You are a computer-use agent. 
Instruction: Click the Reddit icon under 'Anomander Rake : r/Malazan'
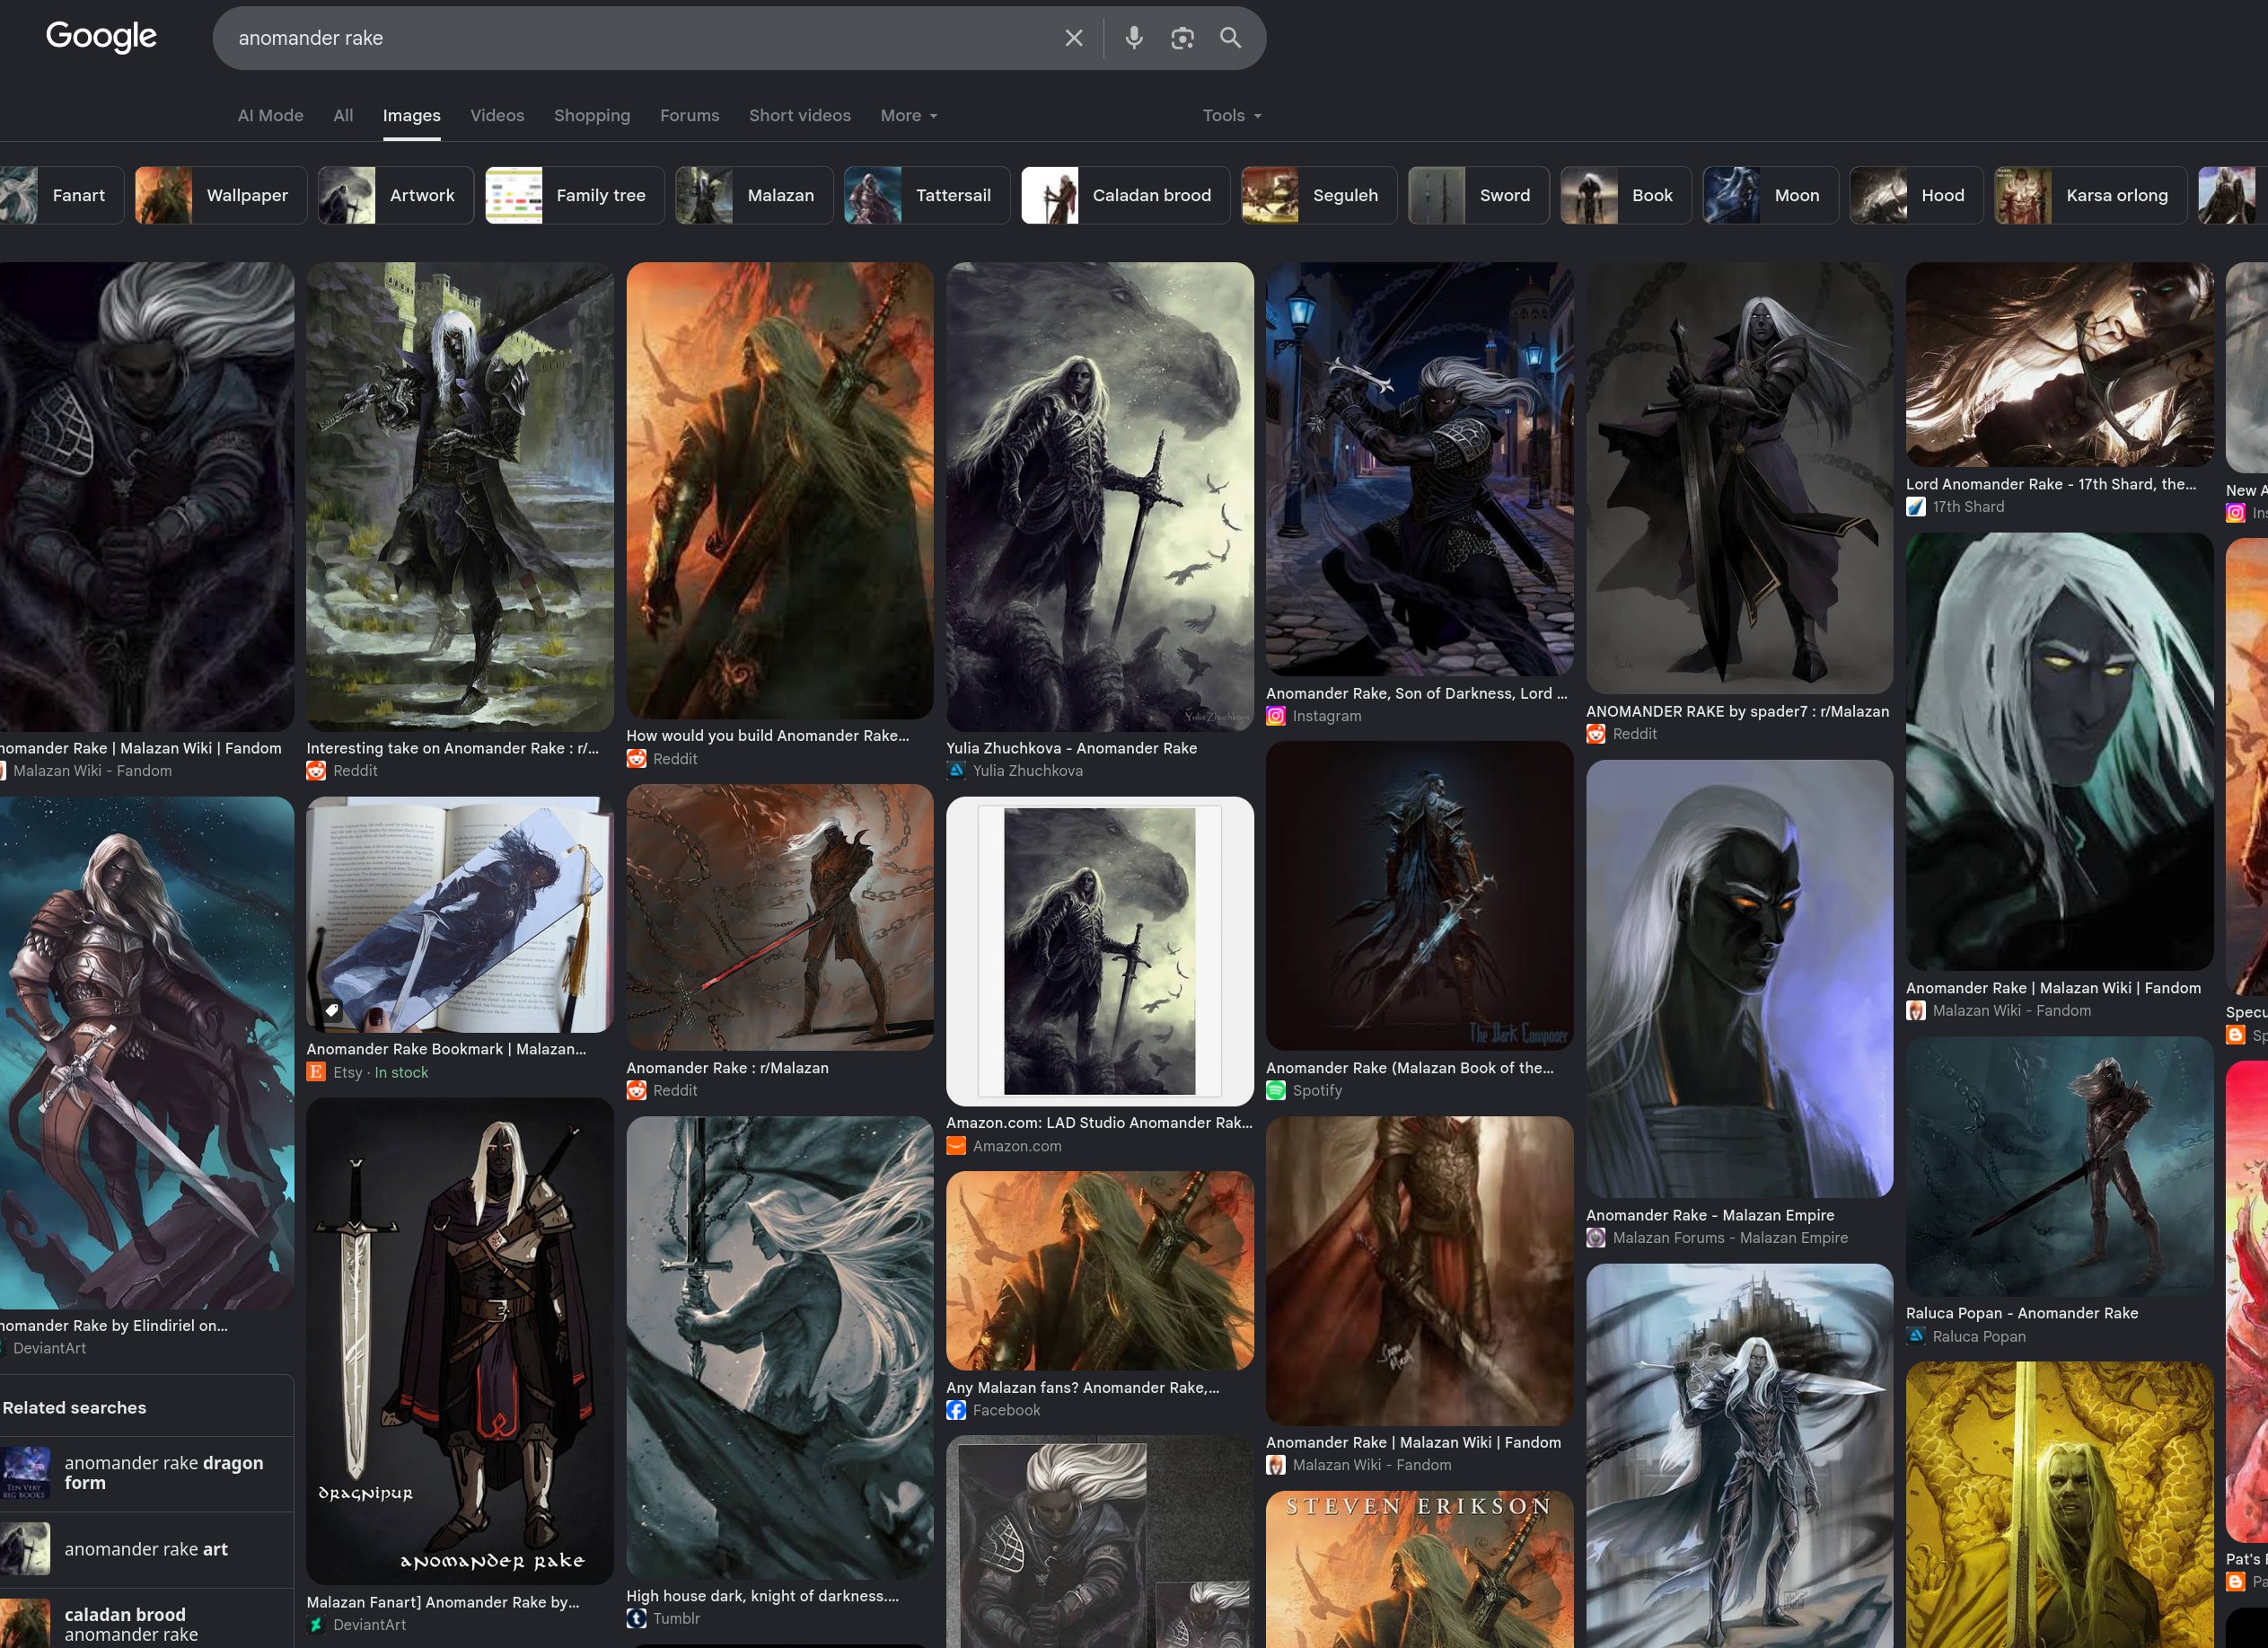(x=636, y=1091)
